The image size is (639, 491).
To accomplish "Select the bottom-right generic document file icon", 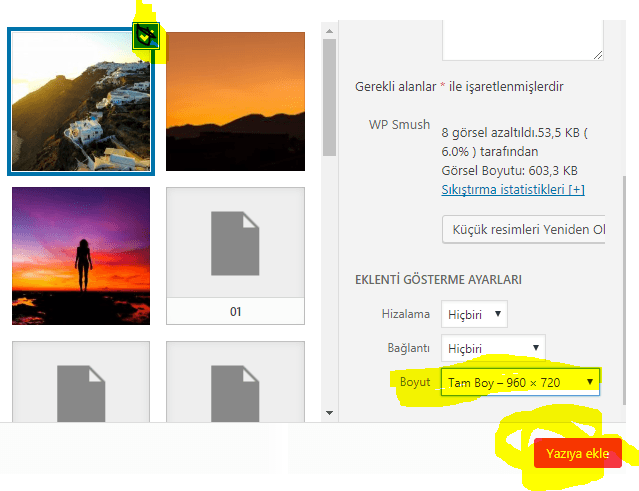I will pos(235,395).
